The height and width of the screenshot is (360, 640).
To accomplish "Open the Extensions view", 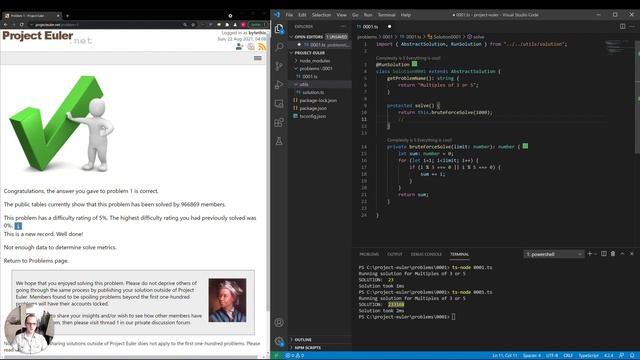I will pyautogui.click(x=279, y=122).
